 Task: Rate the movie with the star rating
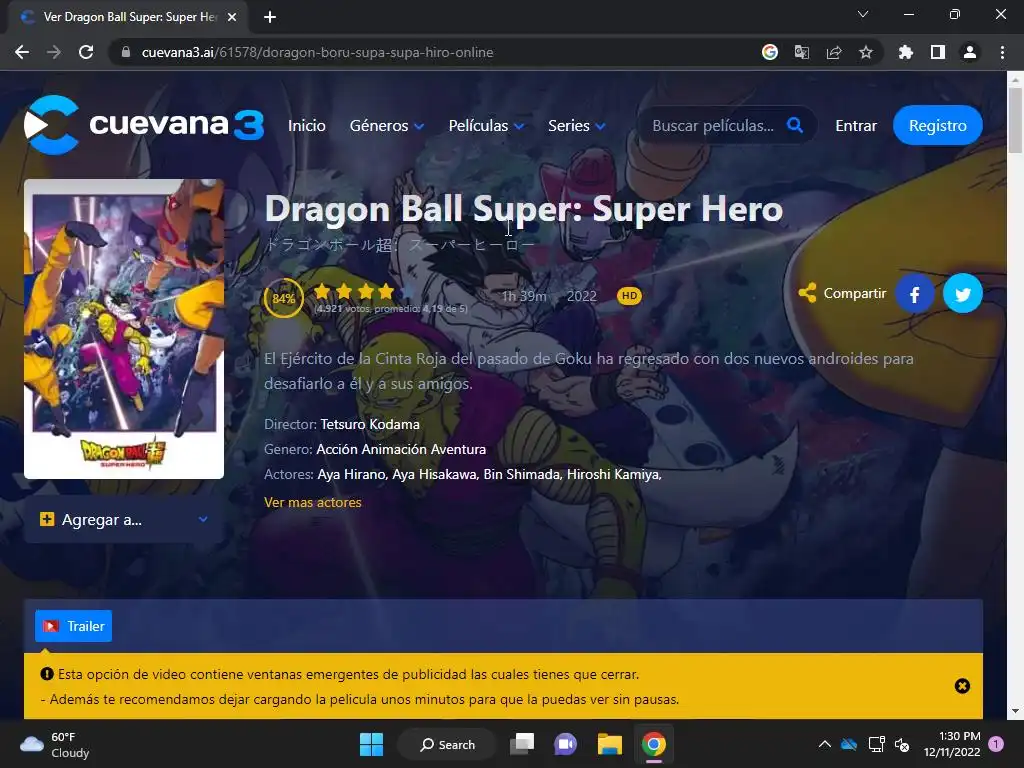[363, 291]
